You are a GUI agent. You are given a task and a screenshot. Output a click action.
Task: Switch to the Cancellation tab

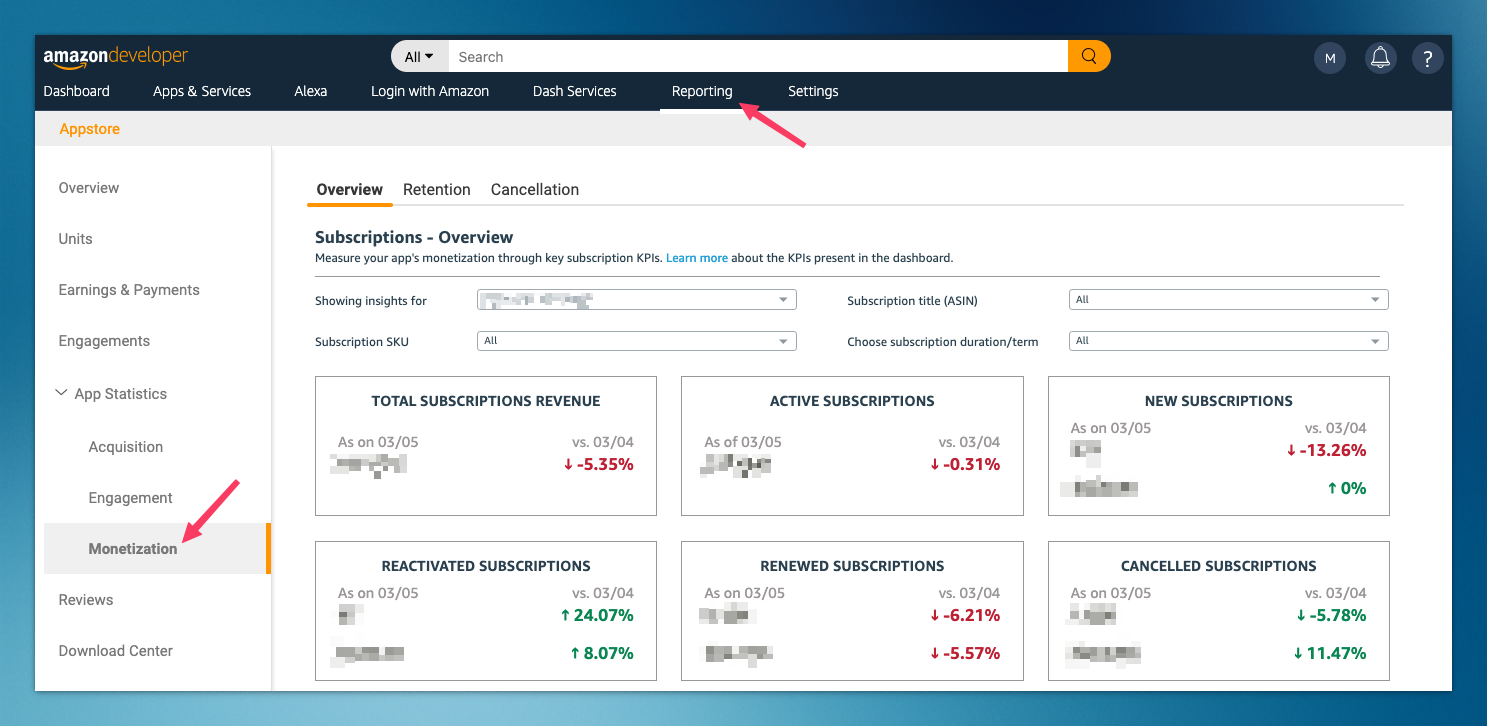coord(534,189)
